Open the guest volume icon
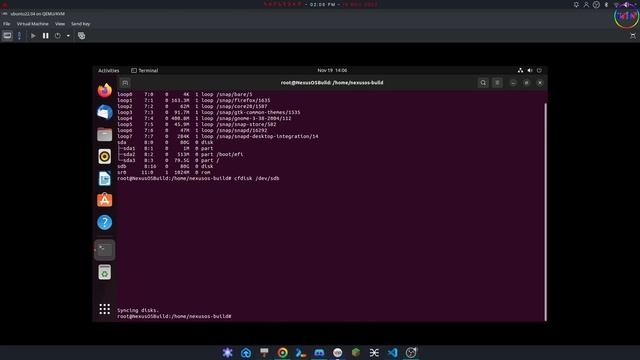This screenshot has height=360, width=640. (530, 71)
